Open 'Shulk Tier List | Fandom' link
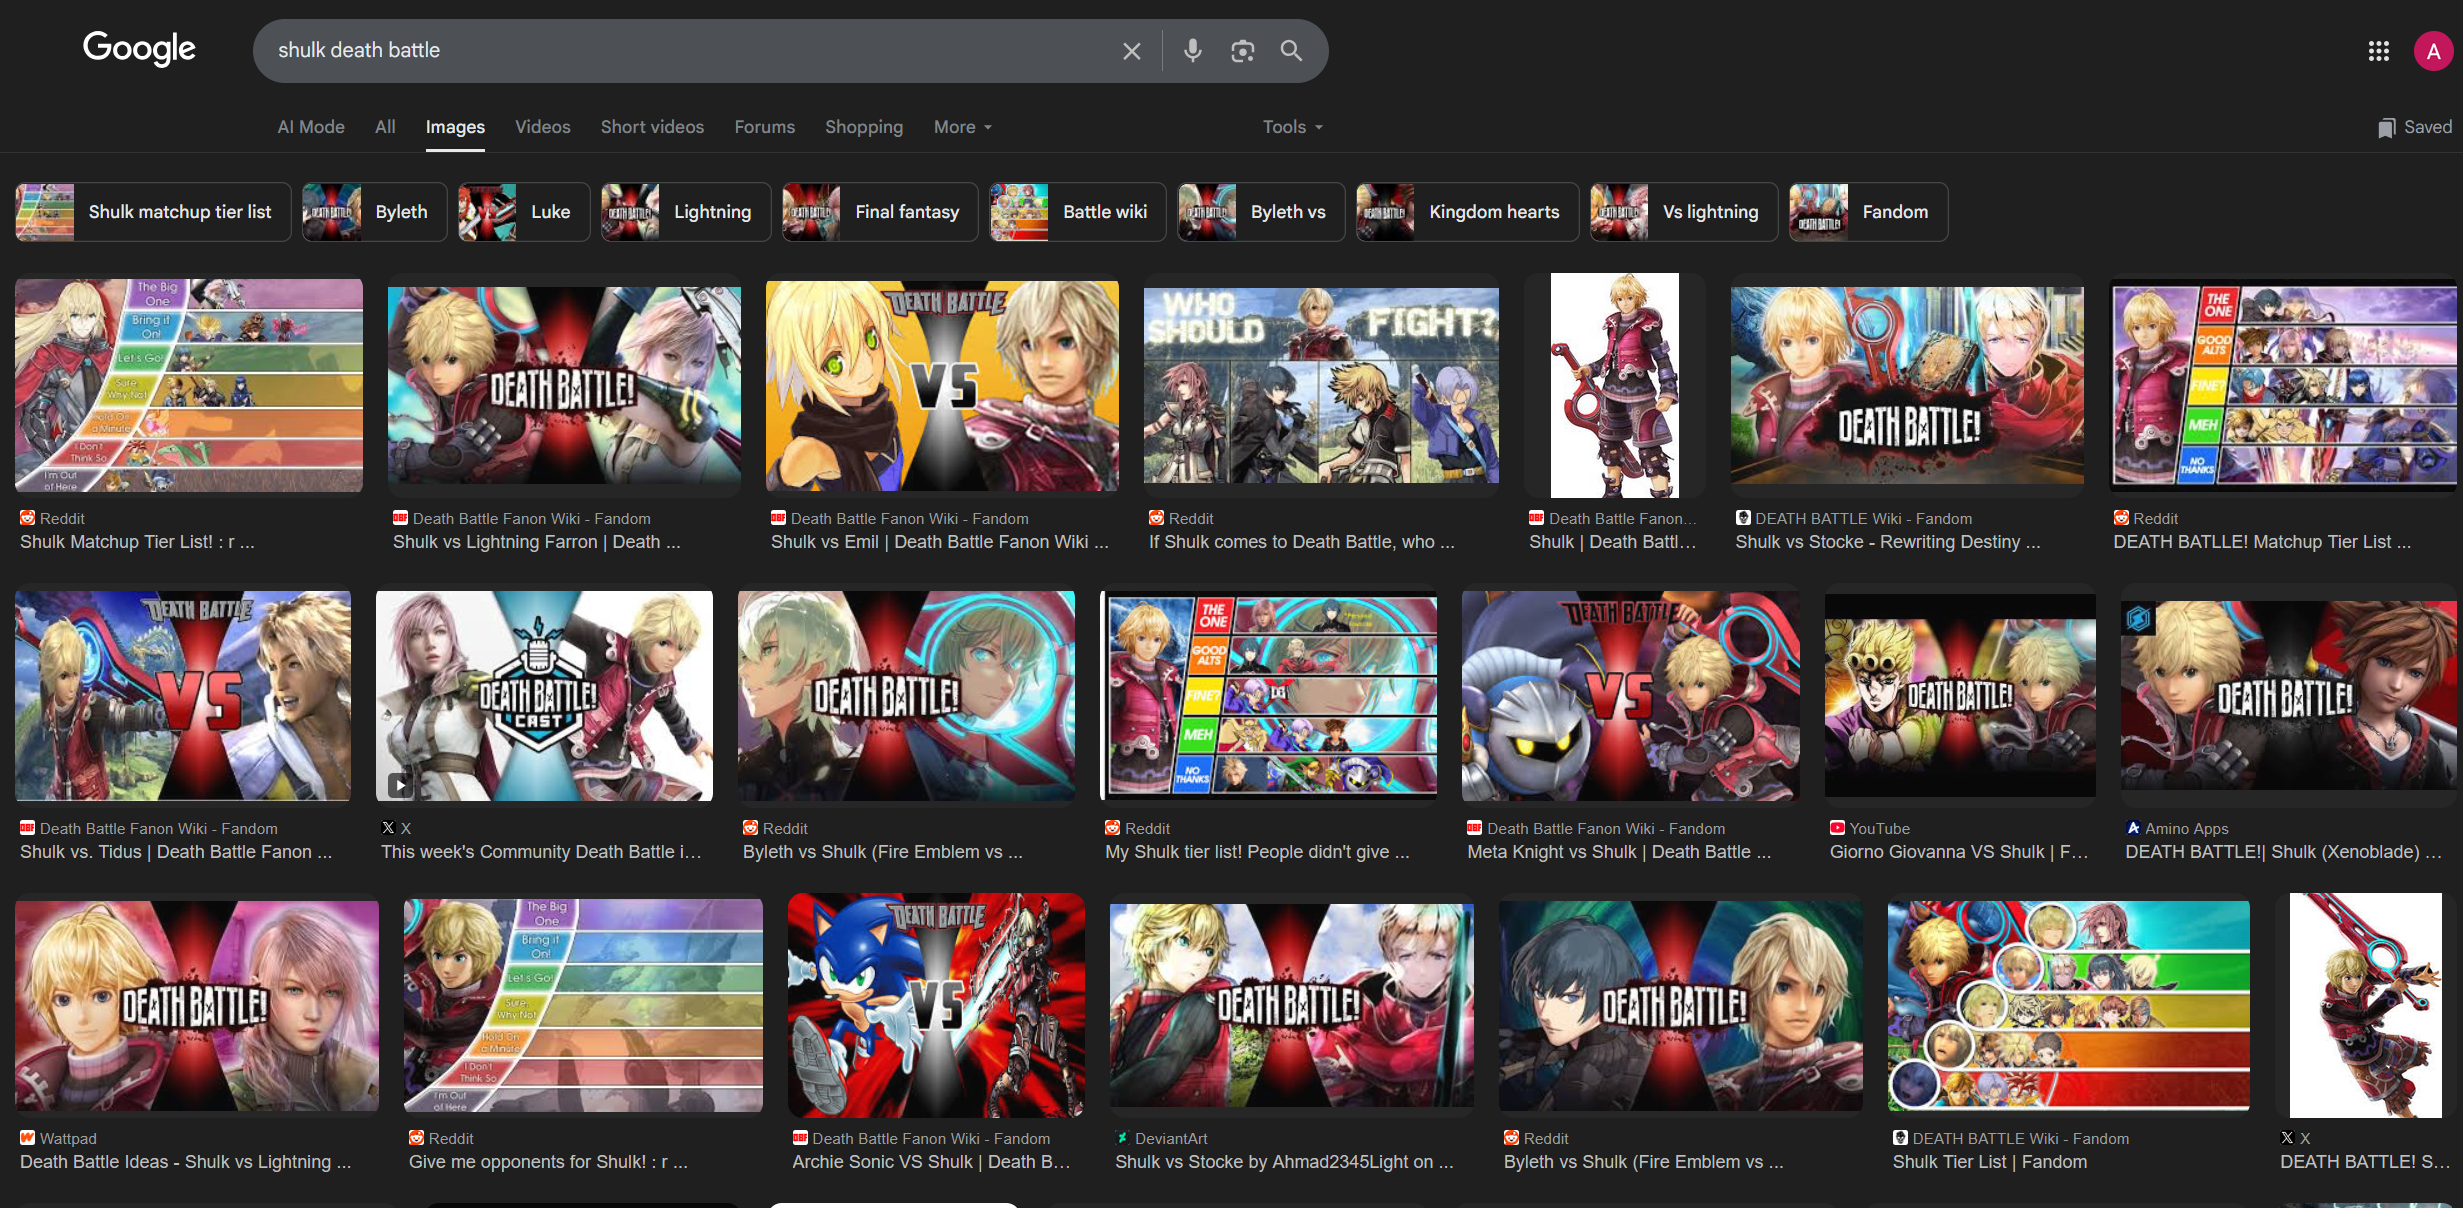Image resolution: width=2463 pixels, height=1208 pixels. point(1989,1162)
